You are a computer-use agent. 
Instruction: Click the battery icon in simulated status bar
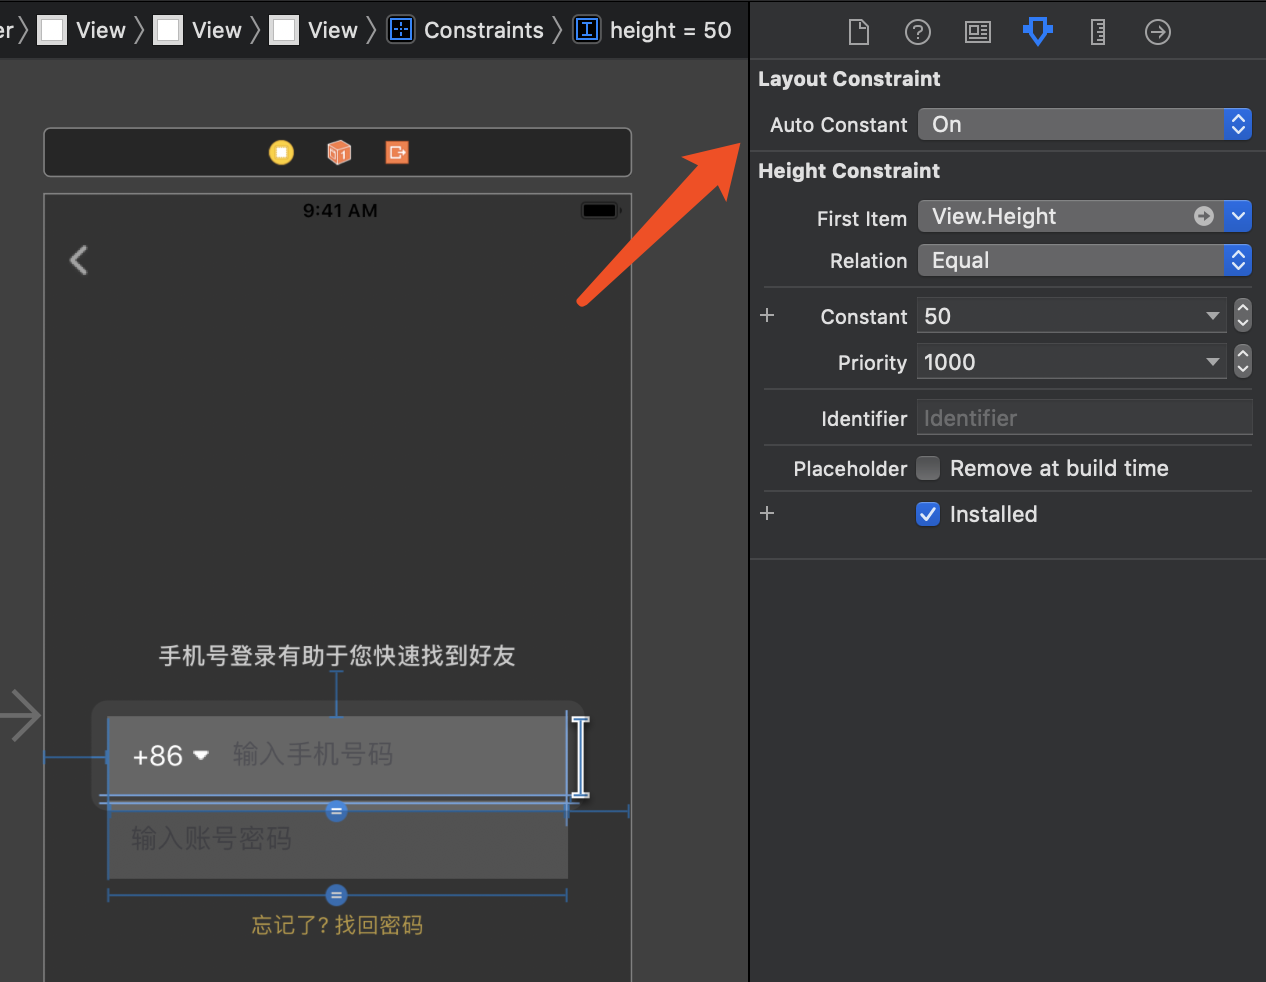(x=601, y=210)
